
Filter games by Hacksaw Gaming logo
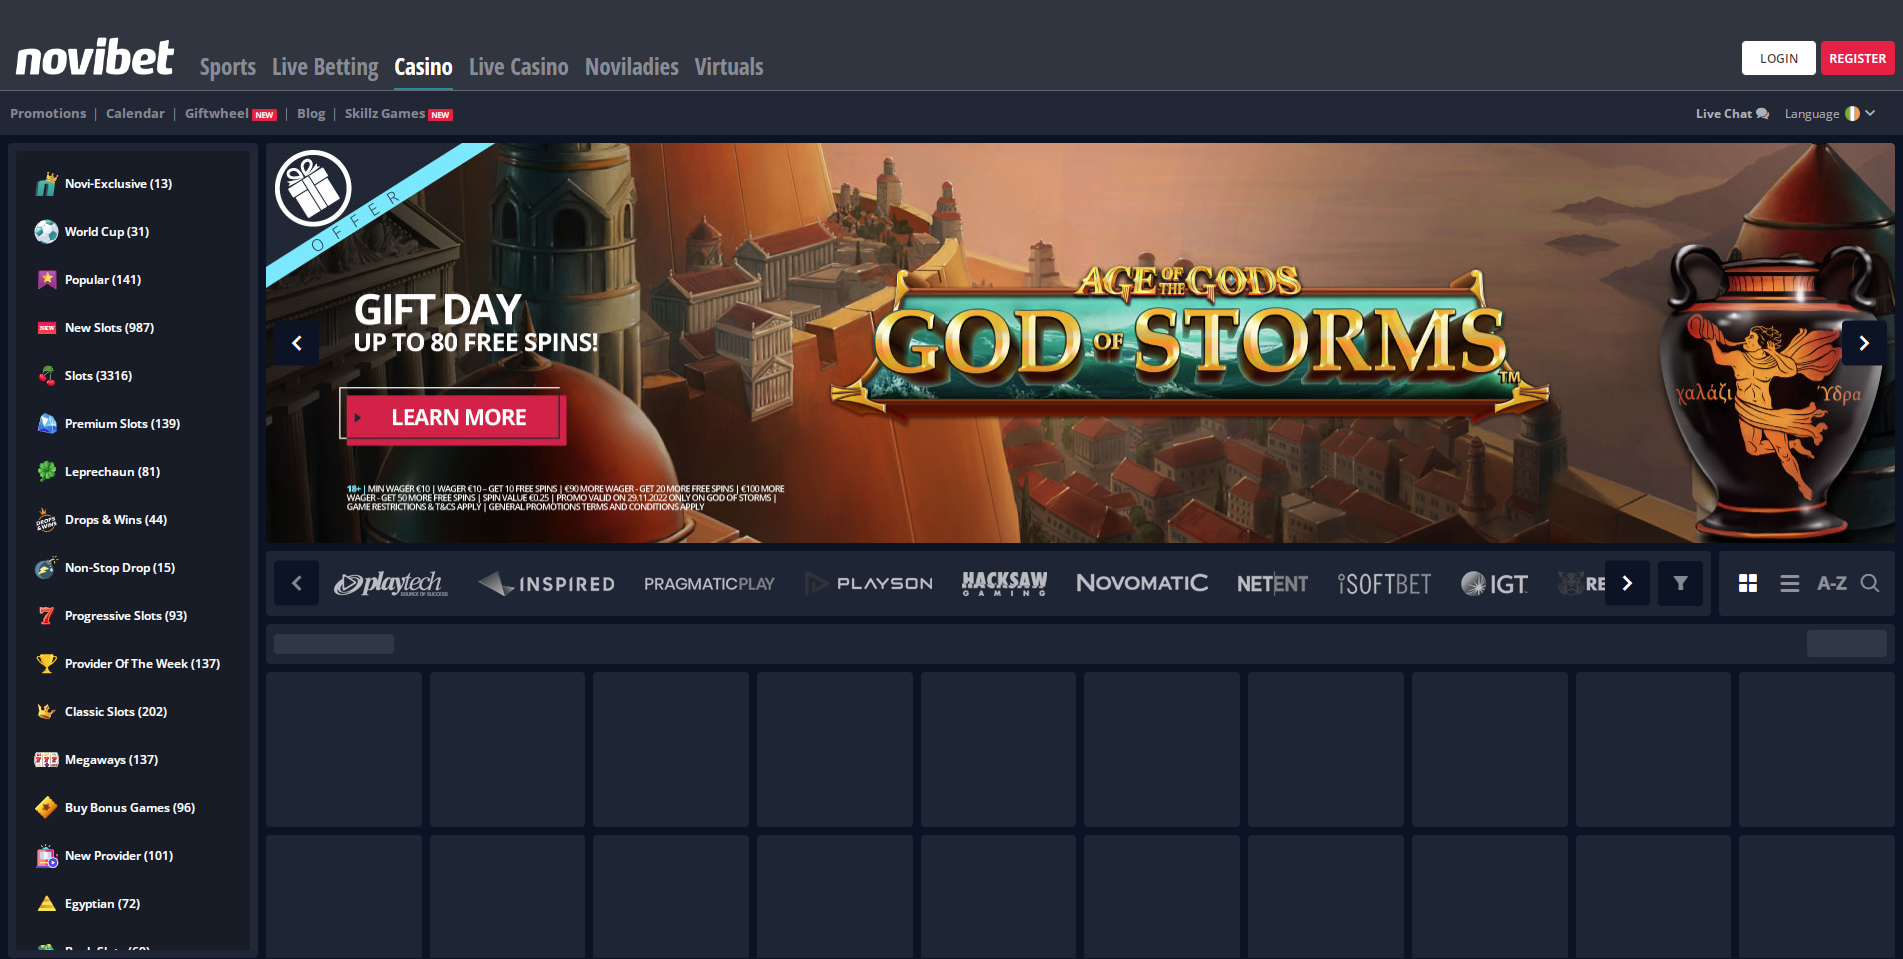1004,583
